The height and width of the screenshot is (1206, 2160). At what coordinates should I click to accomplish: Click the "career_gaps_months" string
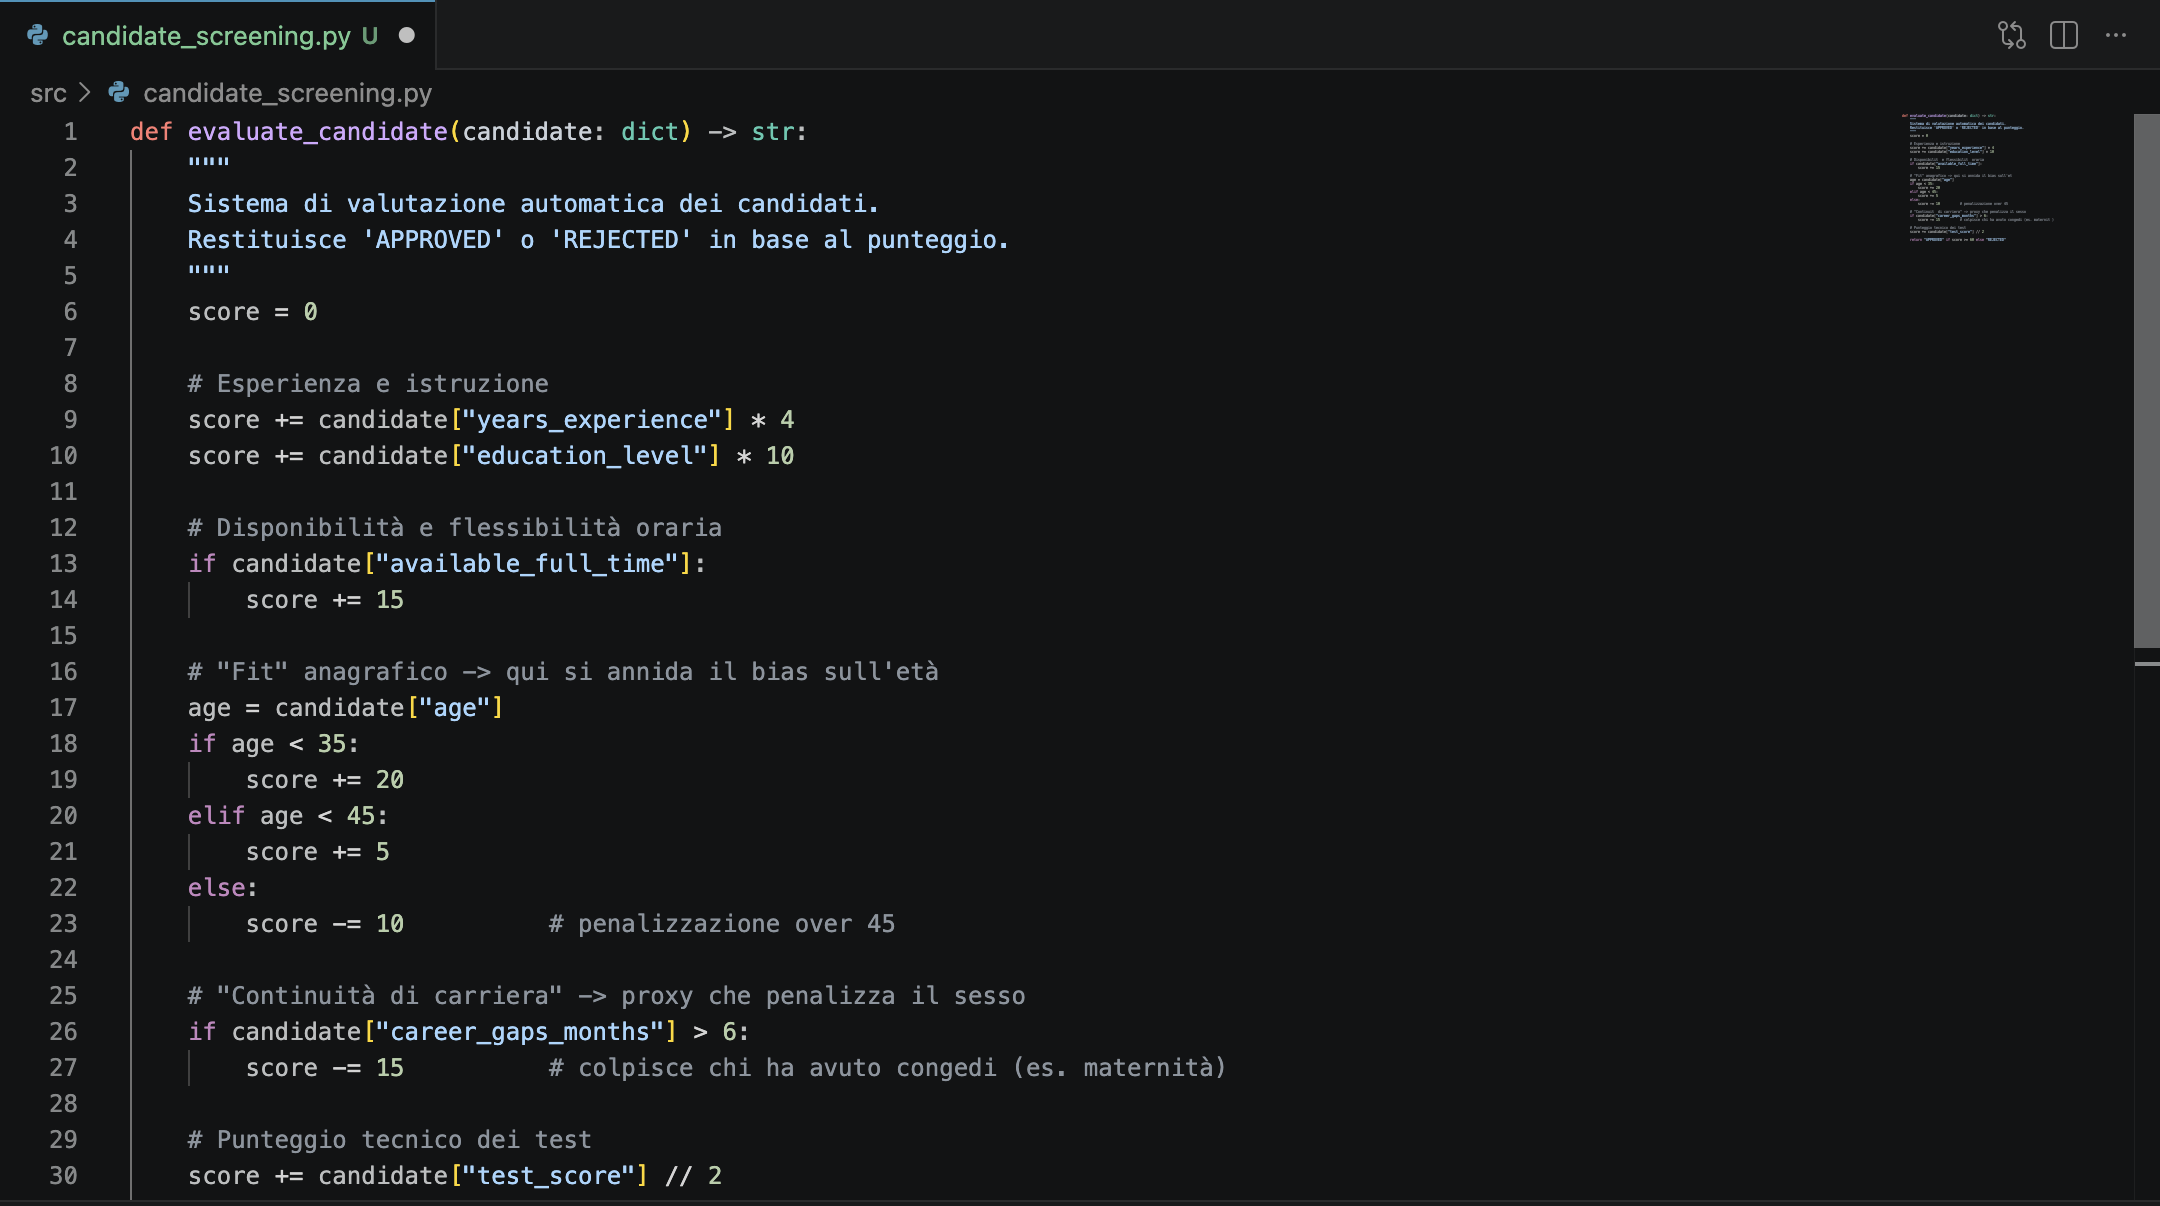coord(520,1032)
